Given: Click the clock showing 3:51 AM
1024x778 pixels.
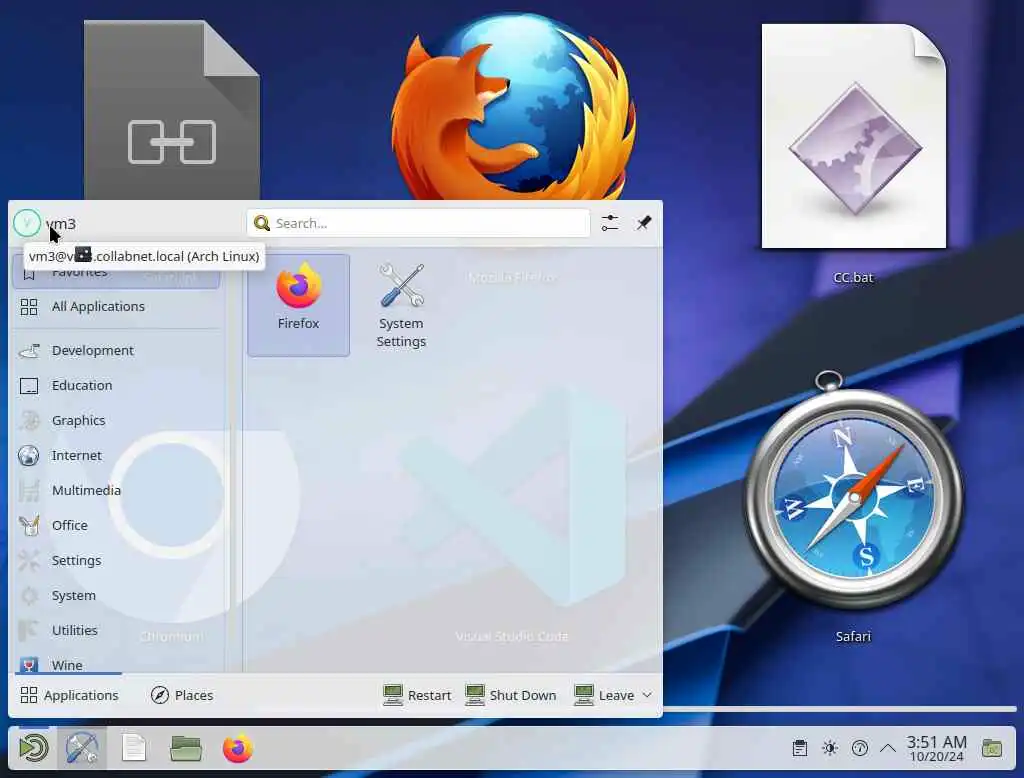Looking at the screenshot, I should click(936, 749).
